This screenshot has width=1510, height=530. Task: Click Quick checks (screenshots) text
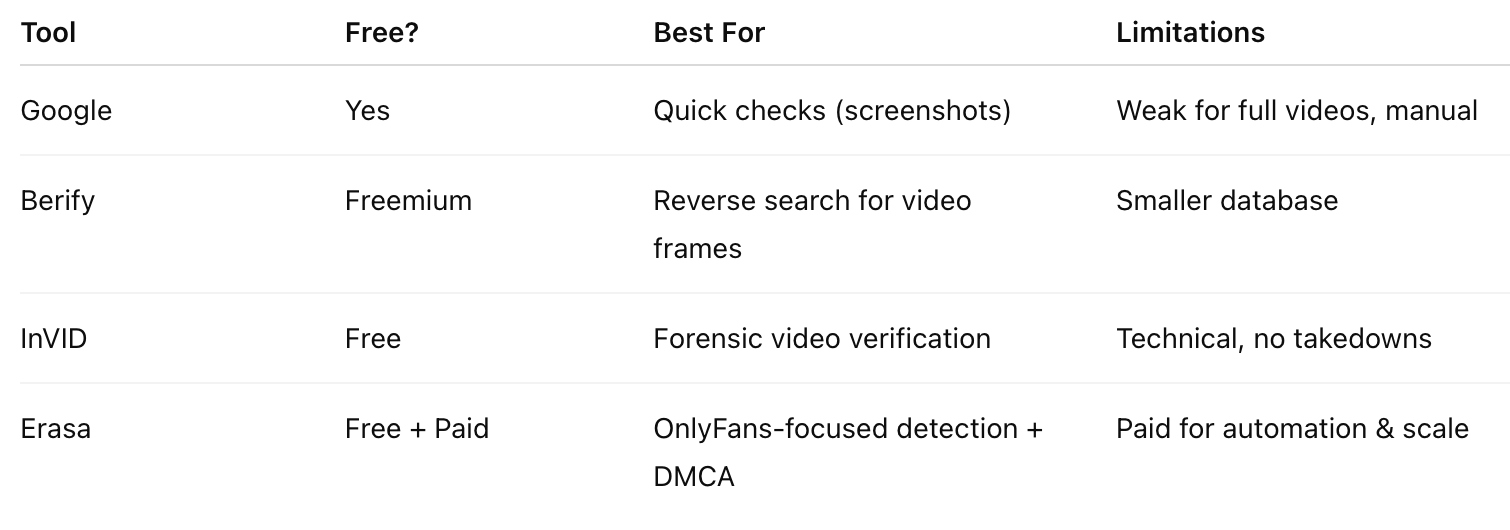[x=832, y=111]
